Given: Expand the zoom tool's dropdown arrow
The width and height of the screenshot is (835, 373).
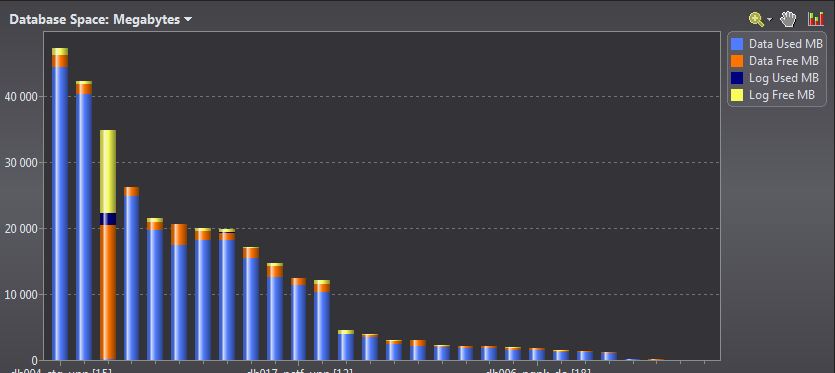Looking at the screenshot, I should pos(769,20).
